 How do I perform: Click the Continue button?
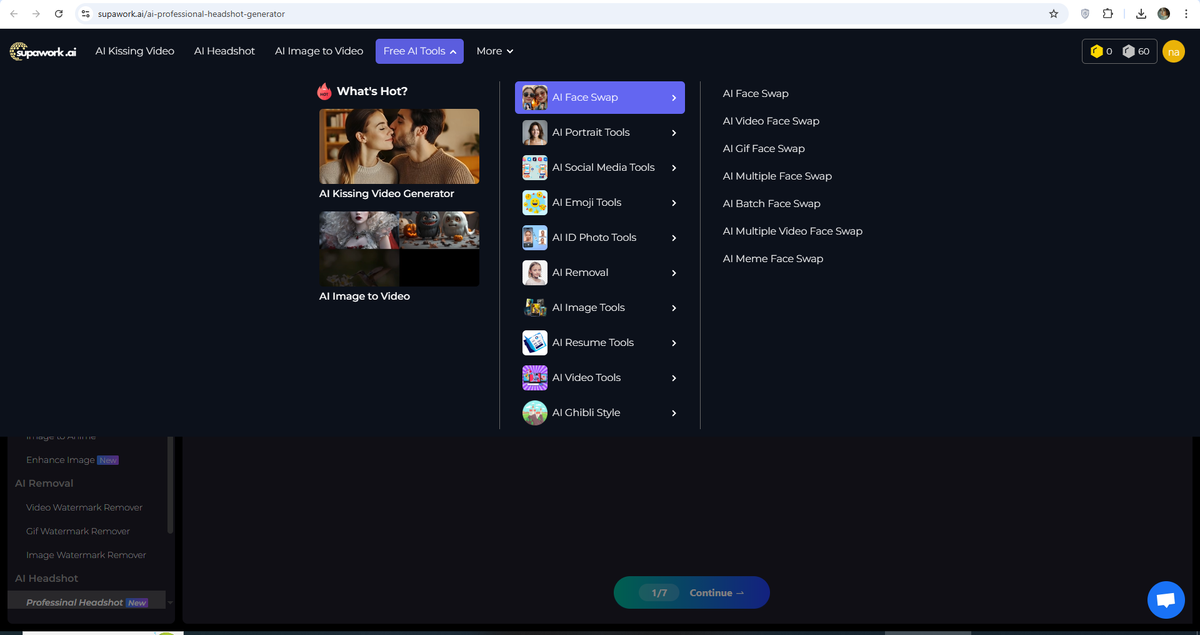pyautogui.click(x=692, y=593)
